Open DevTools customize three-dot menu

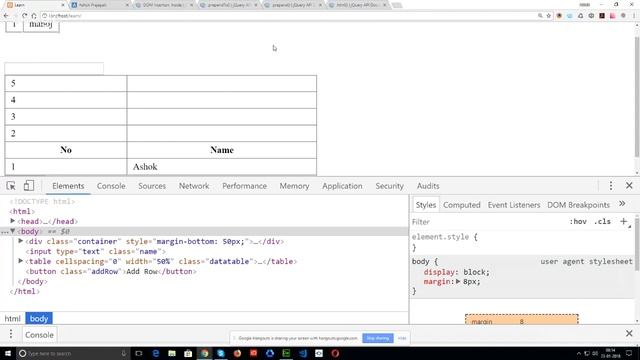tap(611, 186)
